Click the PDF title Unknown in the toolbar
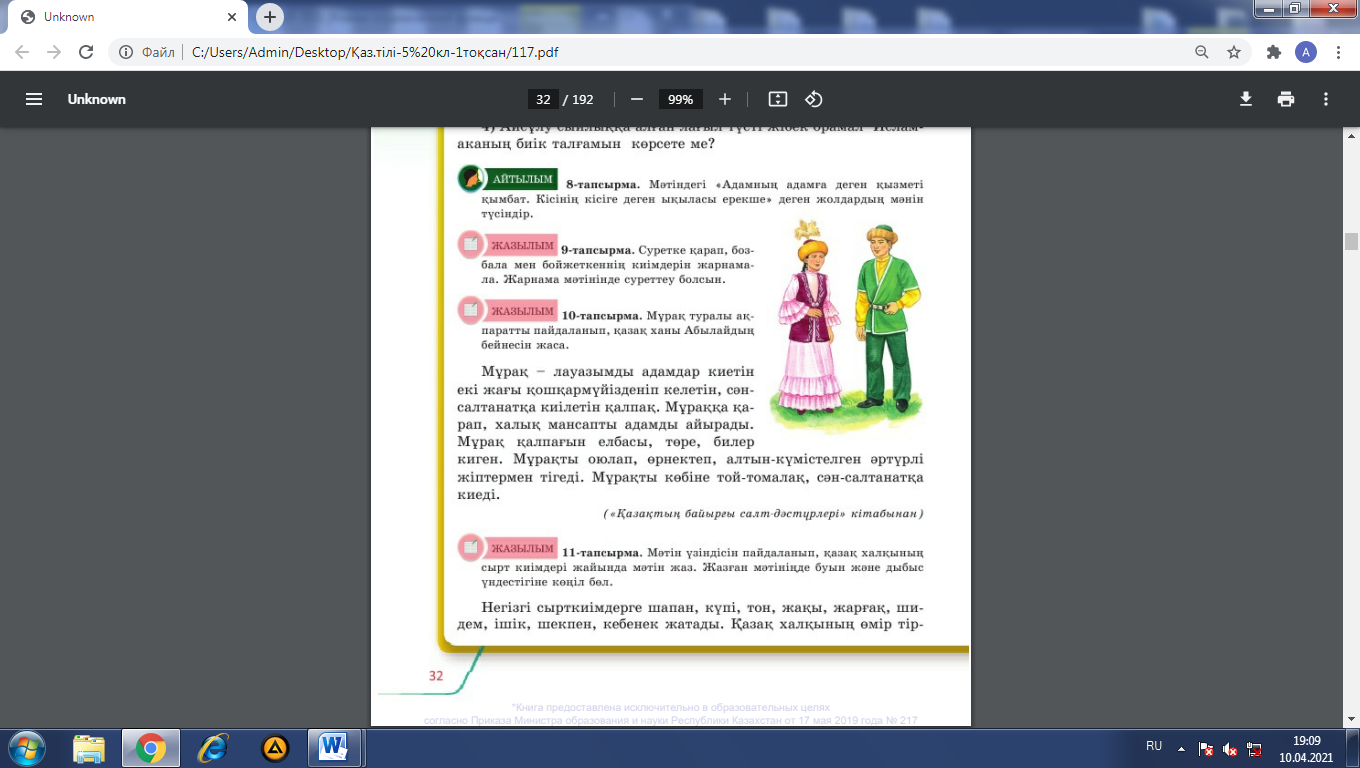Viewport: 1360px width, 768px height. click(x=97, y=99)
